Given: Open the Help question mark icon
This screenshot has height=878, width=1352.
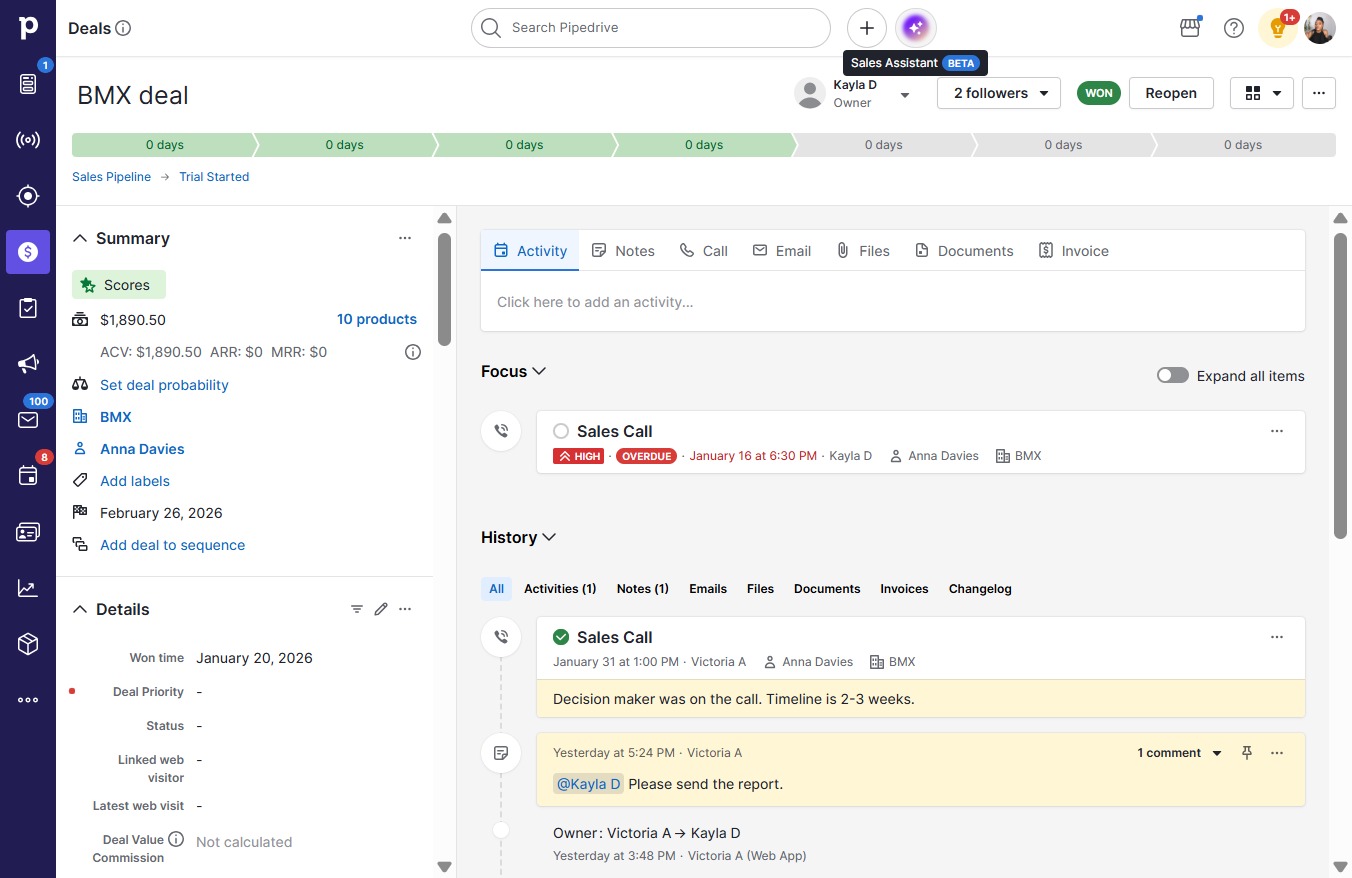Looking at the screenshot, I should [x=1234, y=28].
